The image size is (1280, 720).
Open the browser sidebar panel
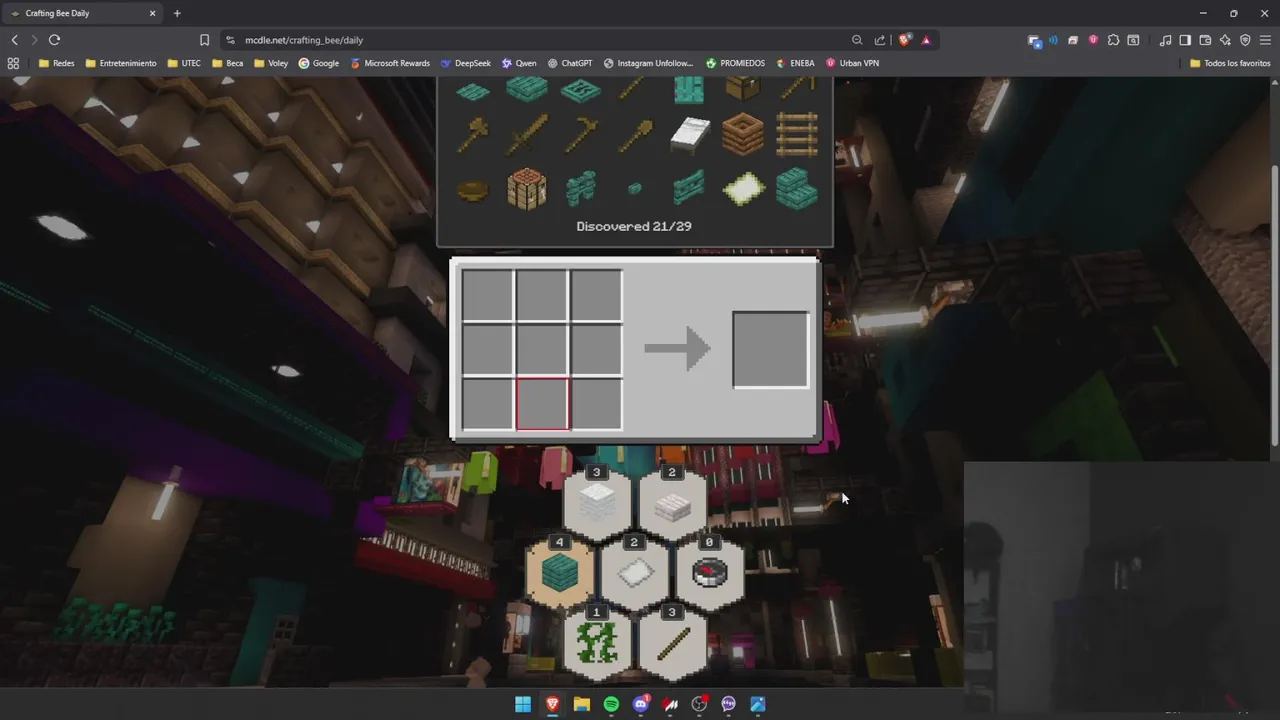(1185, 40)
